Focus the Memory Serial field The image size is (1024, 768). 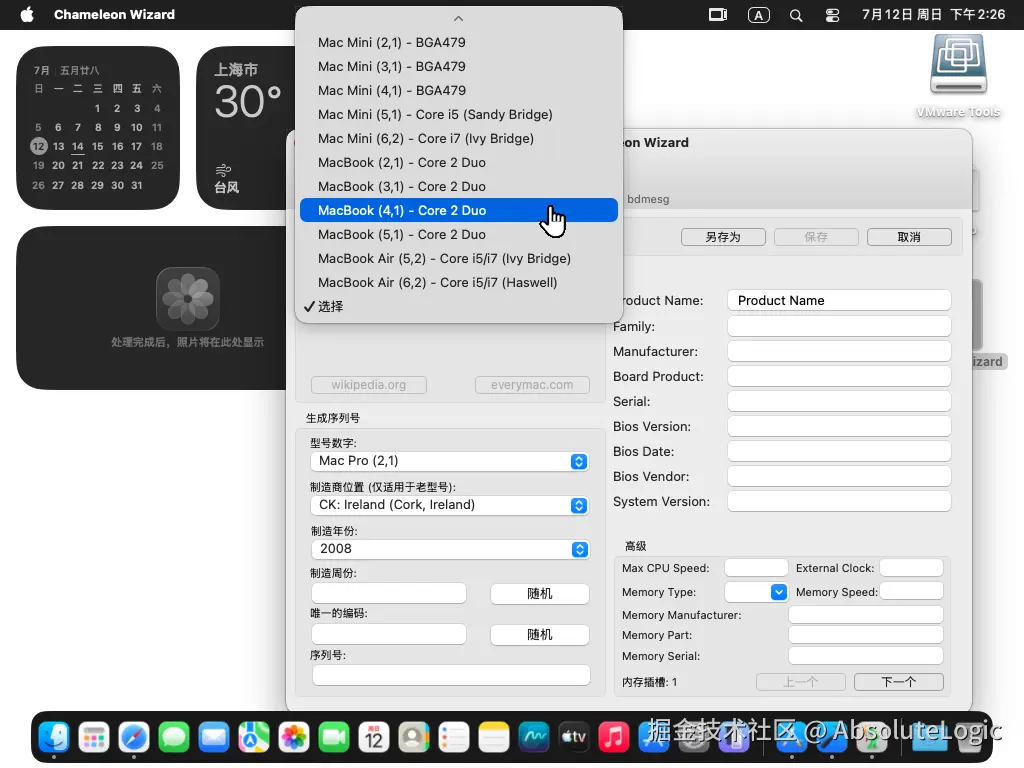click(x=866, y=656)
